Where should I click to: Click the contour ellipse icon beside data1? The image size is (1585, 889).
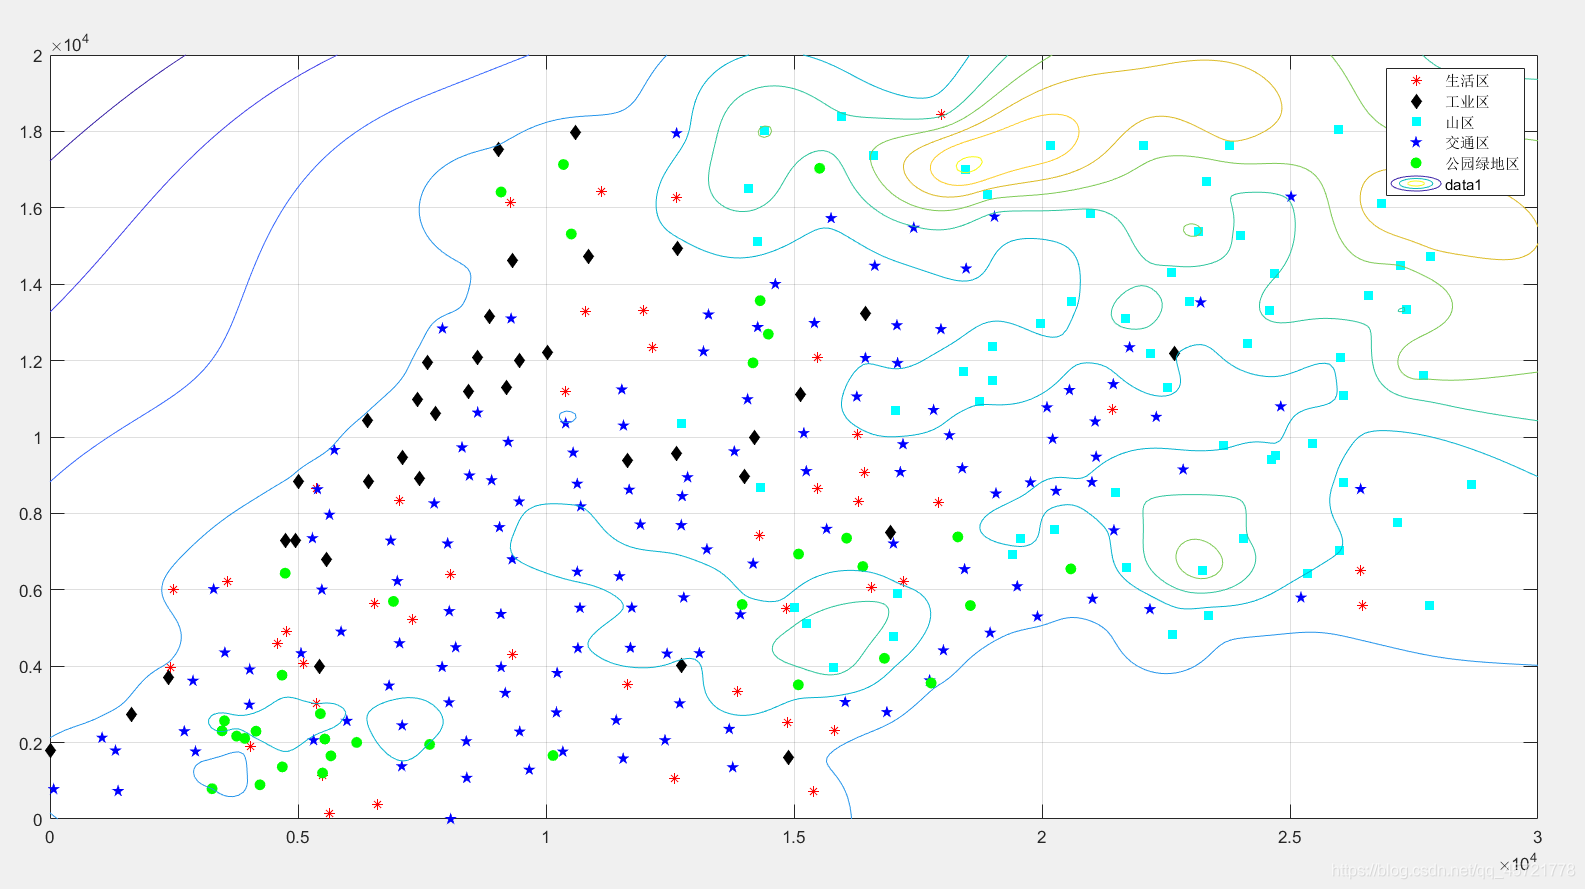coord(1416,184)
